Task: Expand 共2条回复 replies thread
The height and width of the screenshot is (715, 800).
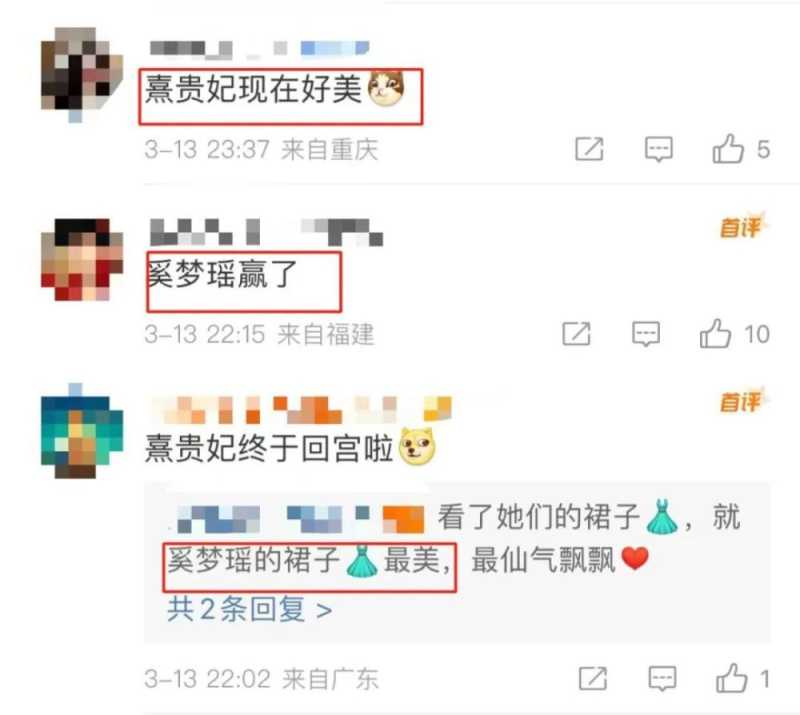Action: coord(249,609)
